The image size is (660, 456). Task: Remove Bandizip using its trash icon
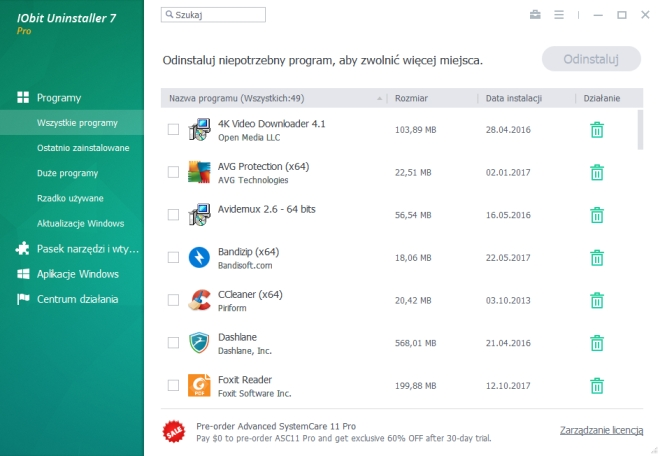(x=596, y=257)
